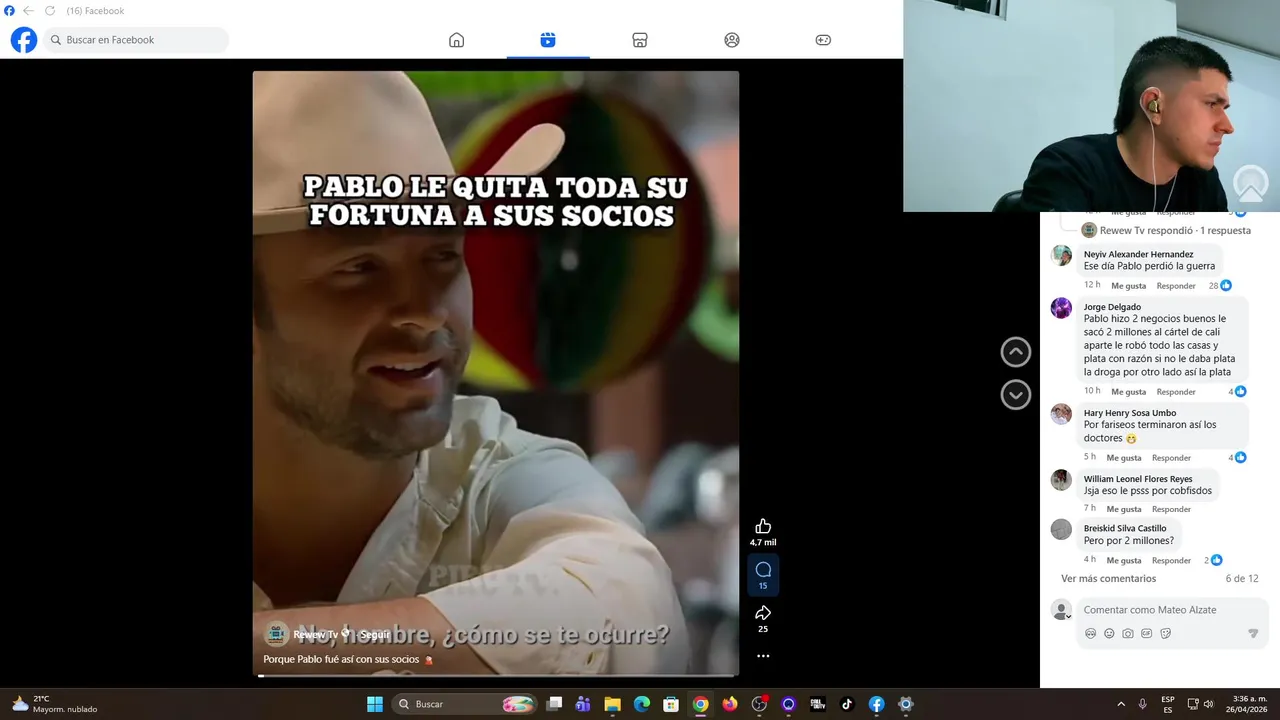Screen dimensions: 1280x720
Task: Attach a photo with camera icon
Action: 1128,633
